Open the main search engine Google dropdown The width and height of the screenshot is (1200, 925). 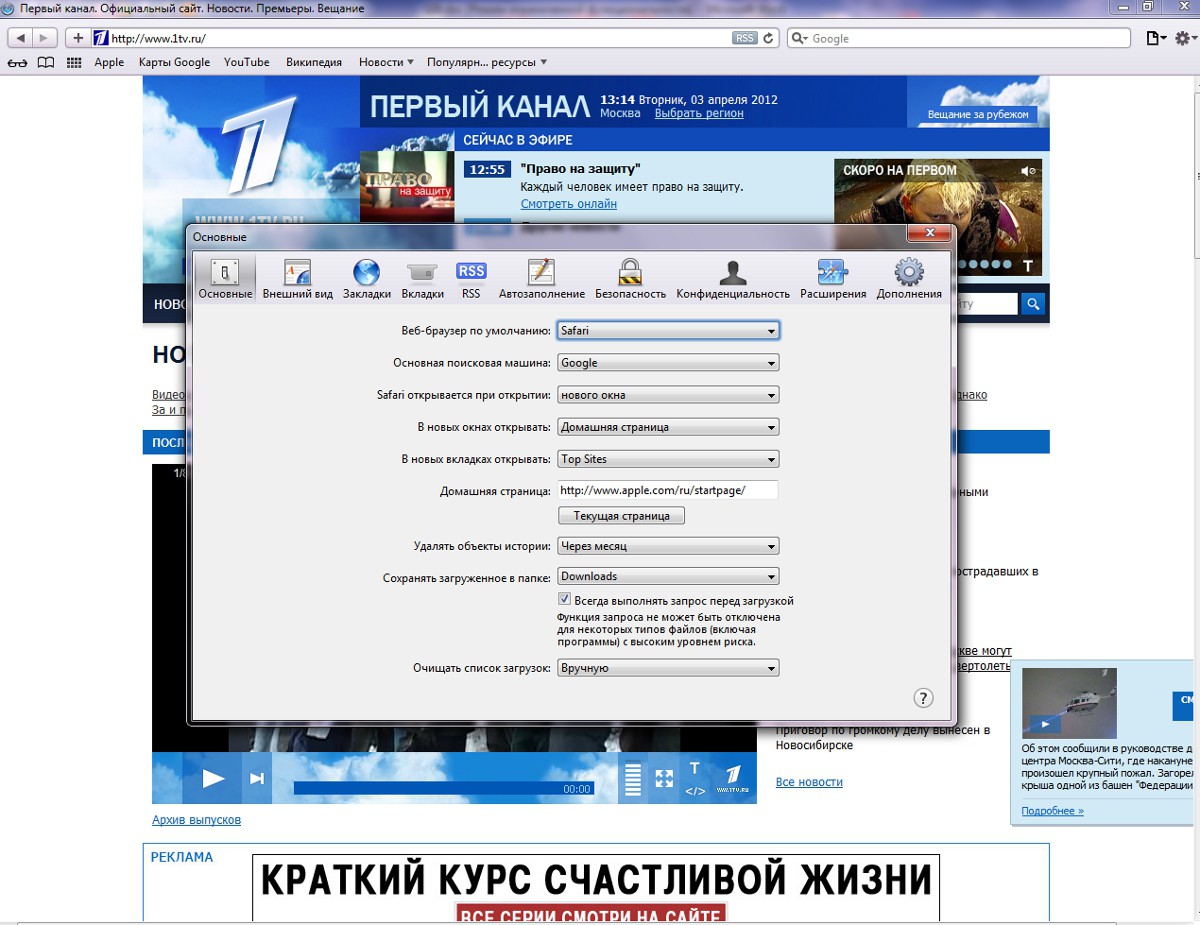coord(668,363)
